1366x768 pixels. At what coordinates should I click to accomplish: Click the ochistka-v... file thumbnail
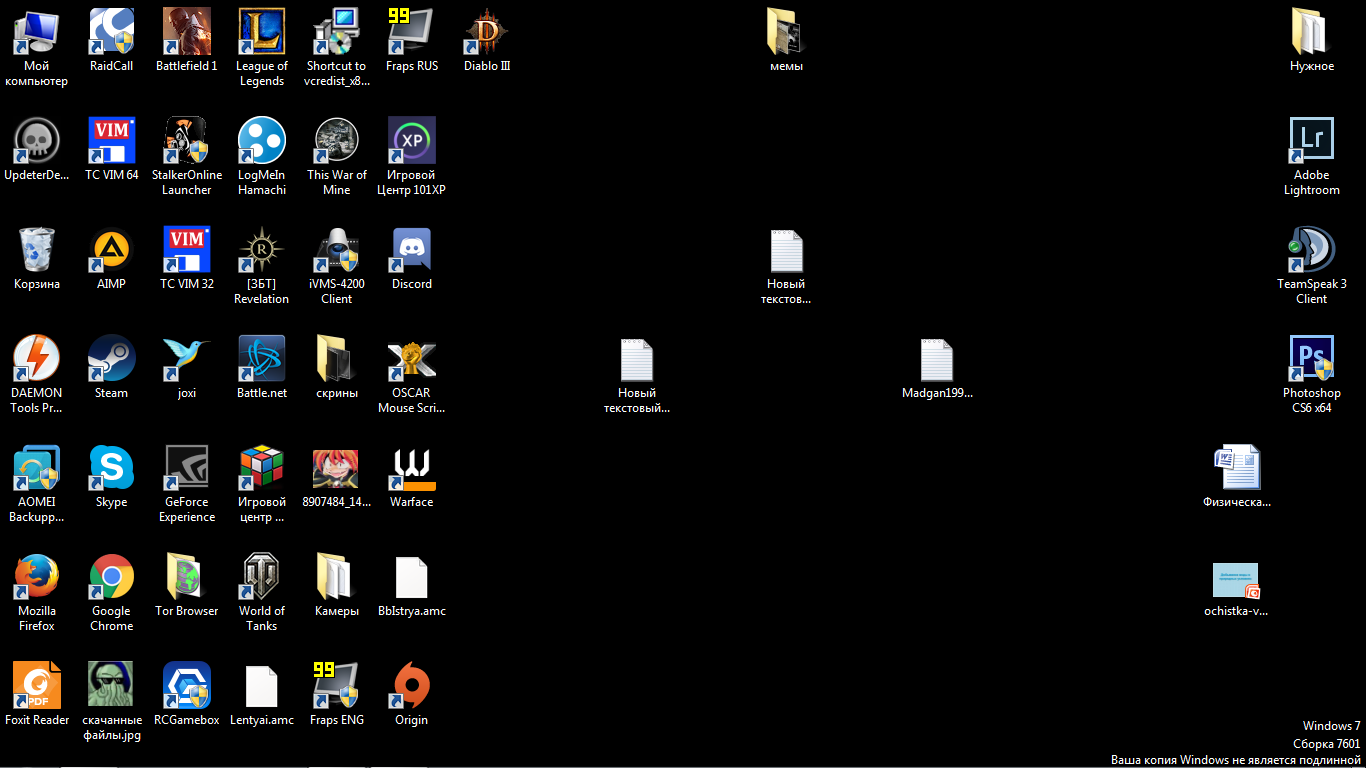[x=1237, y=580]
